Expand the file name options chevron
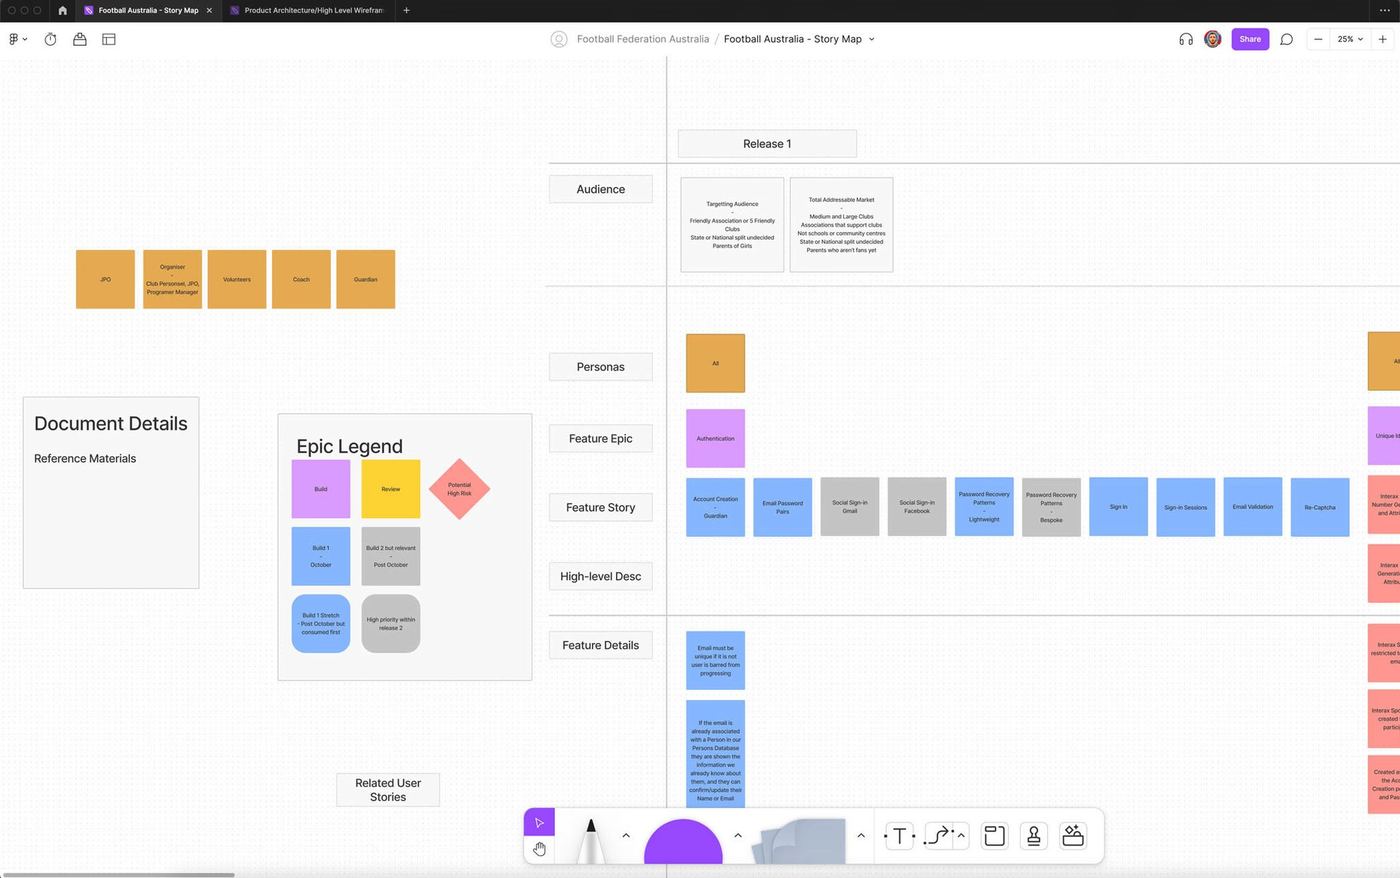 coord(872,39)
